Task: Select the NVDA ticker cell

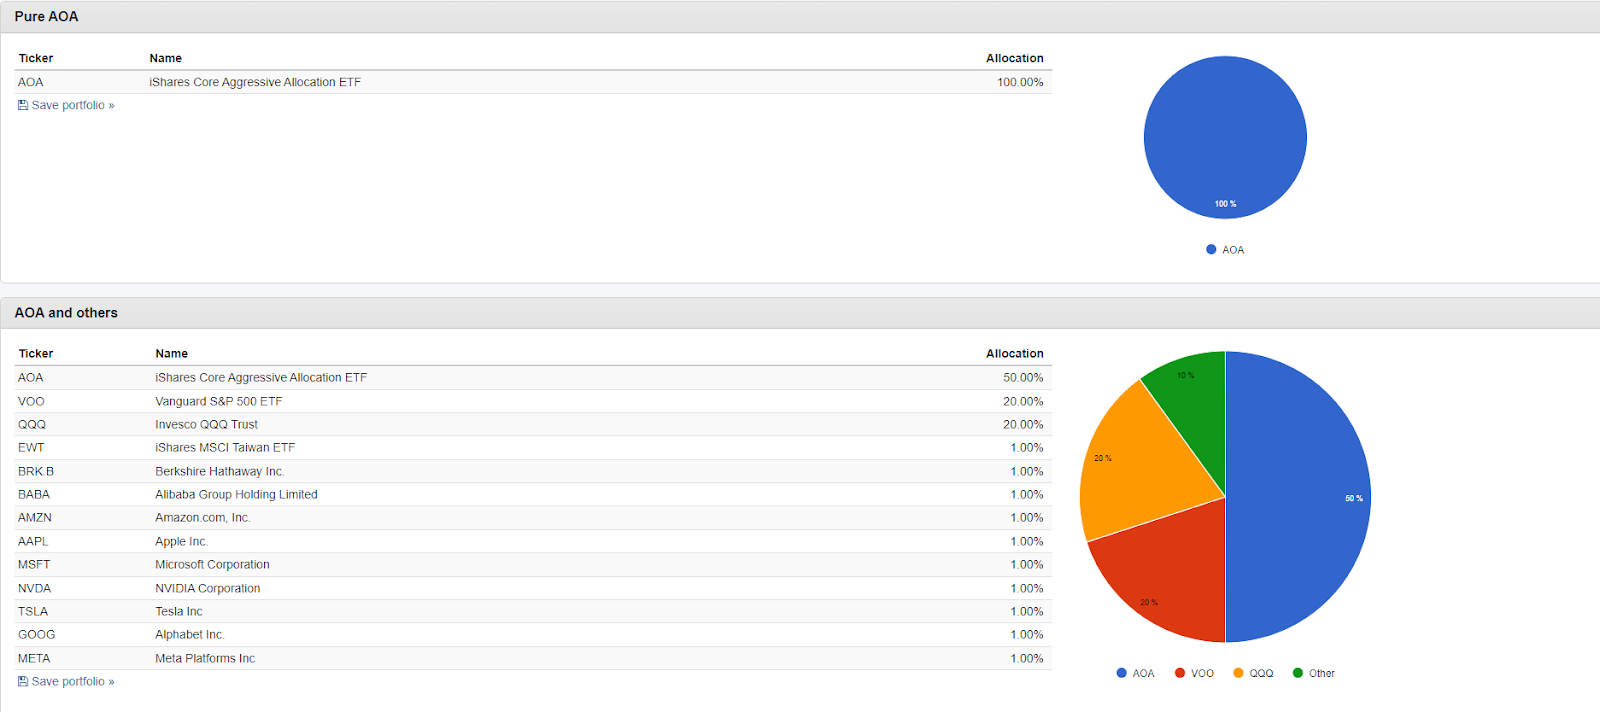Action: [x=34, y=588]
